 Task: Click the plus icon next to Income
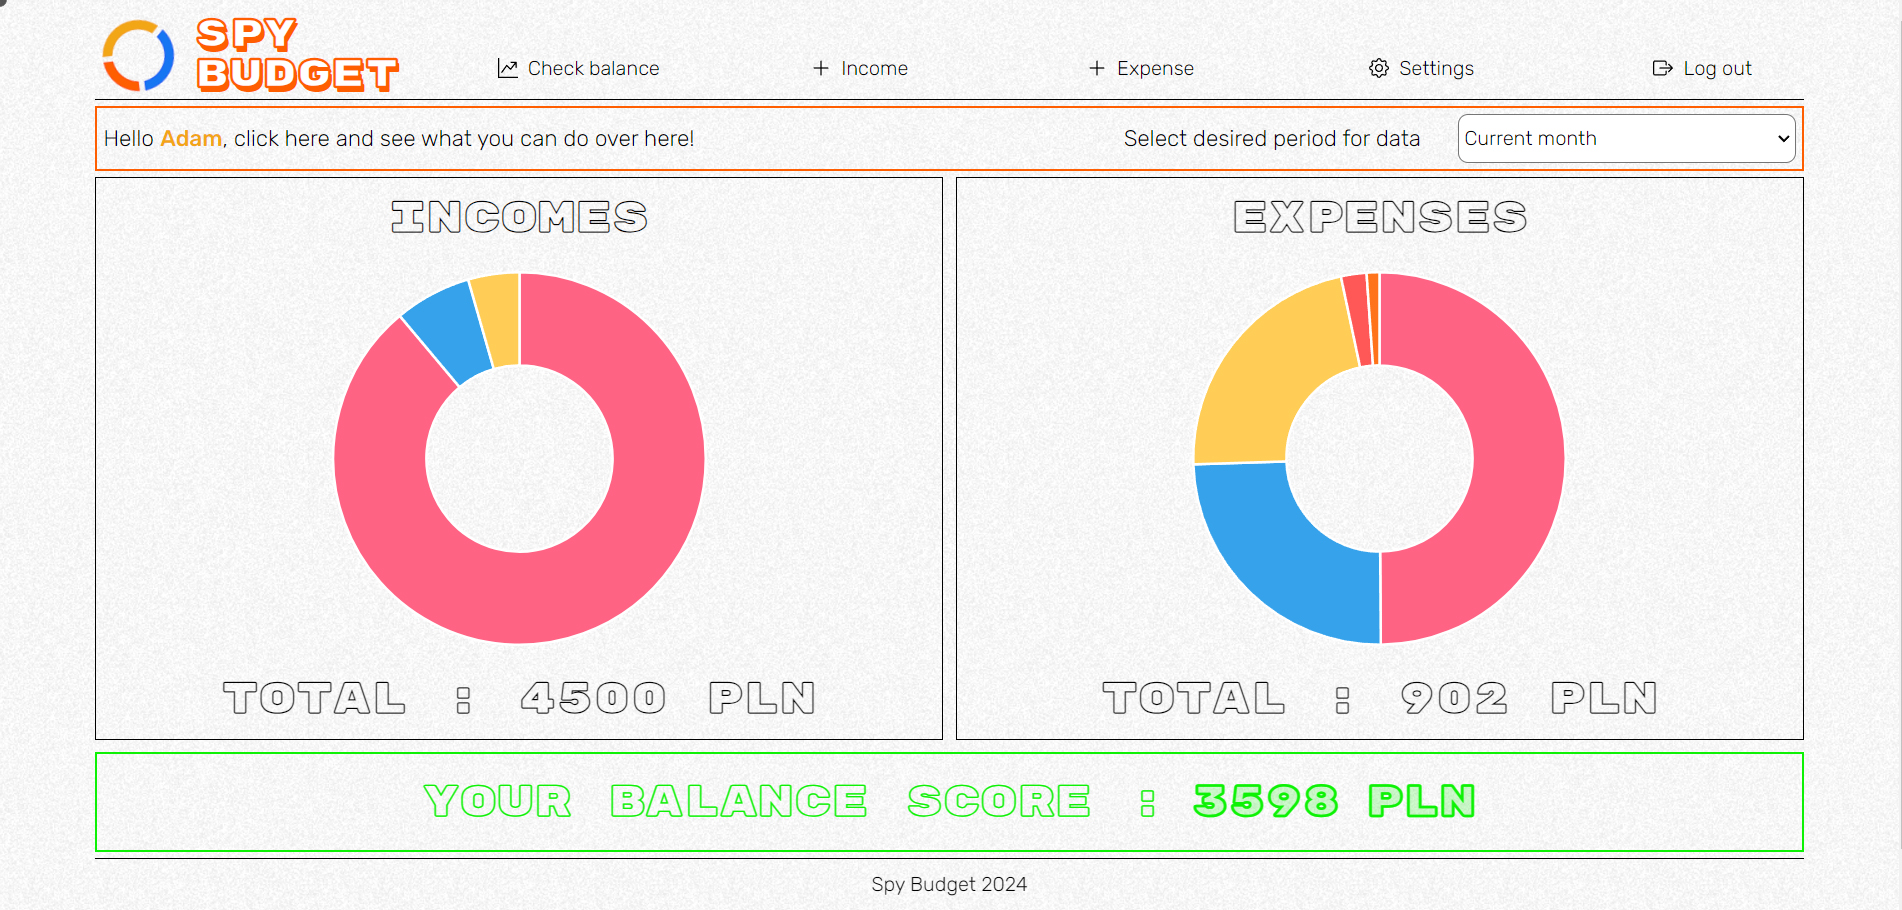821,68
